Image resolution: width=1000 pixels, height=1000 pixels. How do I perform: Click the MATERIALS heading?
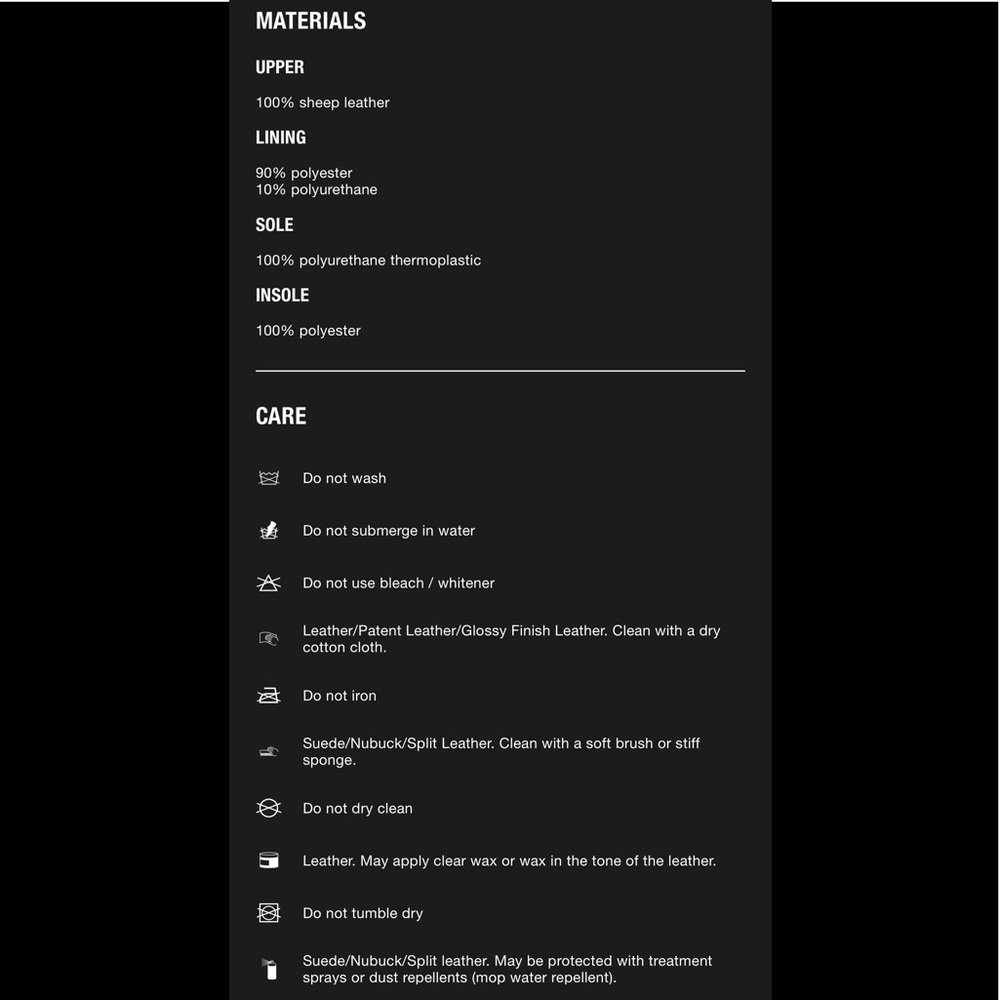[x=311, y=21]
